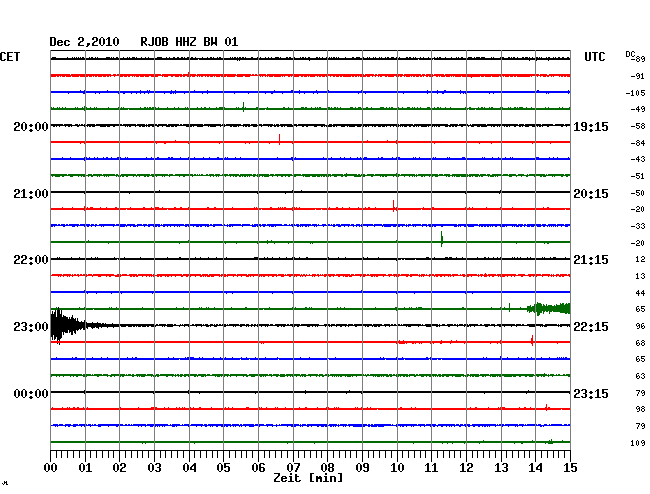Click the "19:15" UTC time label
650x494 pixels.
click(x=591, y=126)
